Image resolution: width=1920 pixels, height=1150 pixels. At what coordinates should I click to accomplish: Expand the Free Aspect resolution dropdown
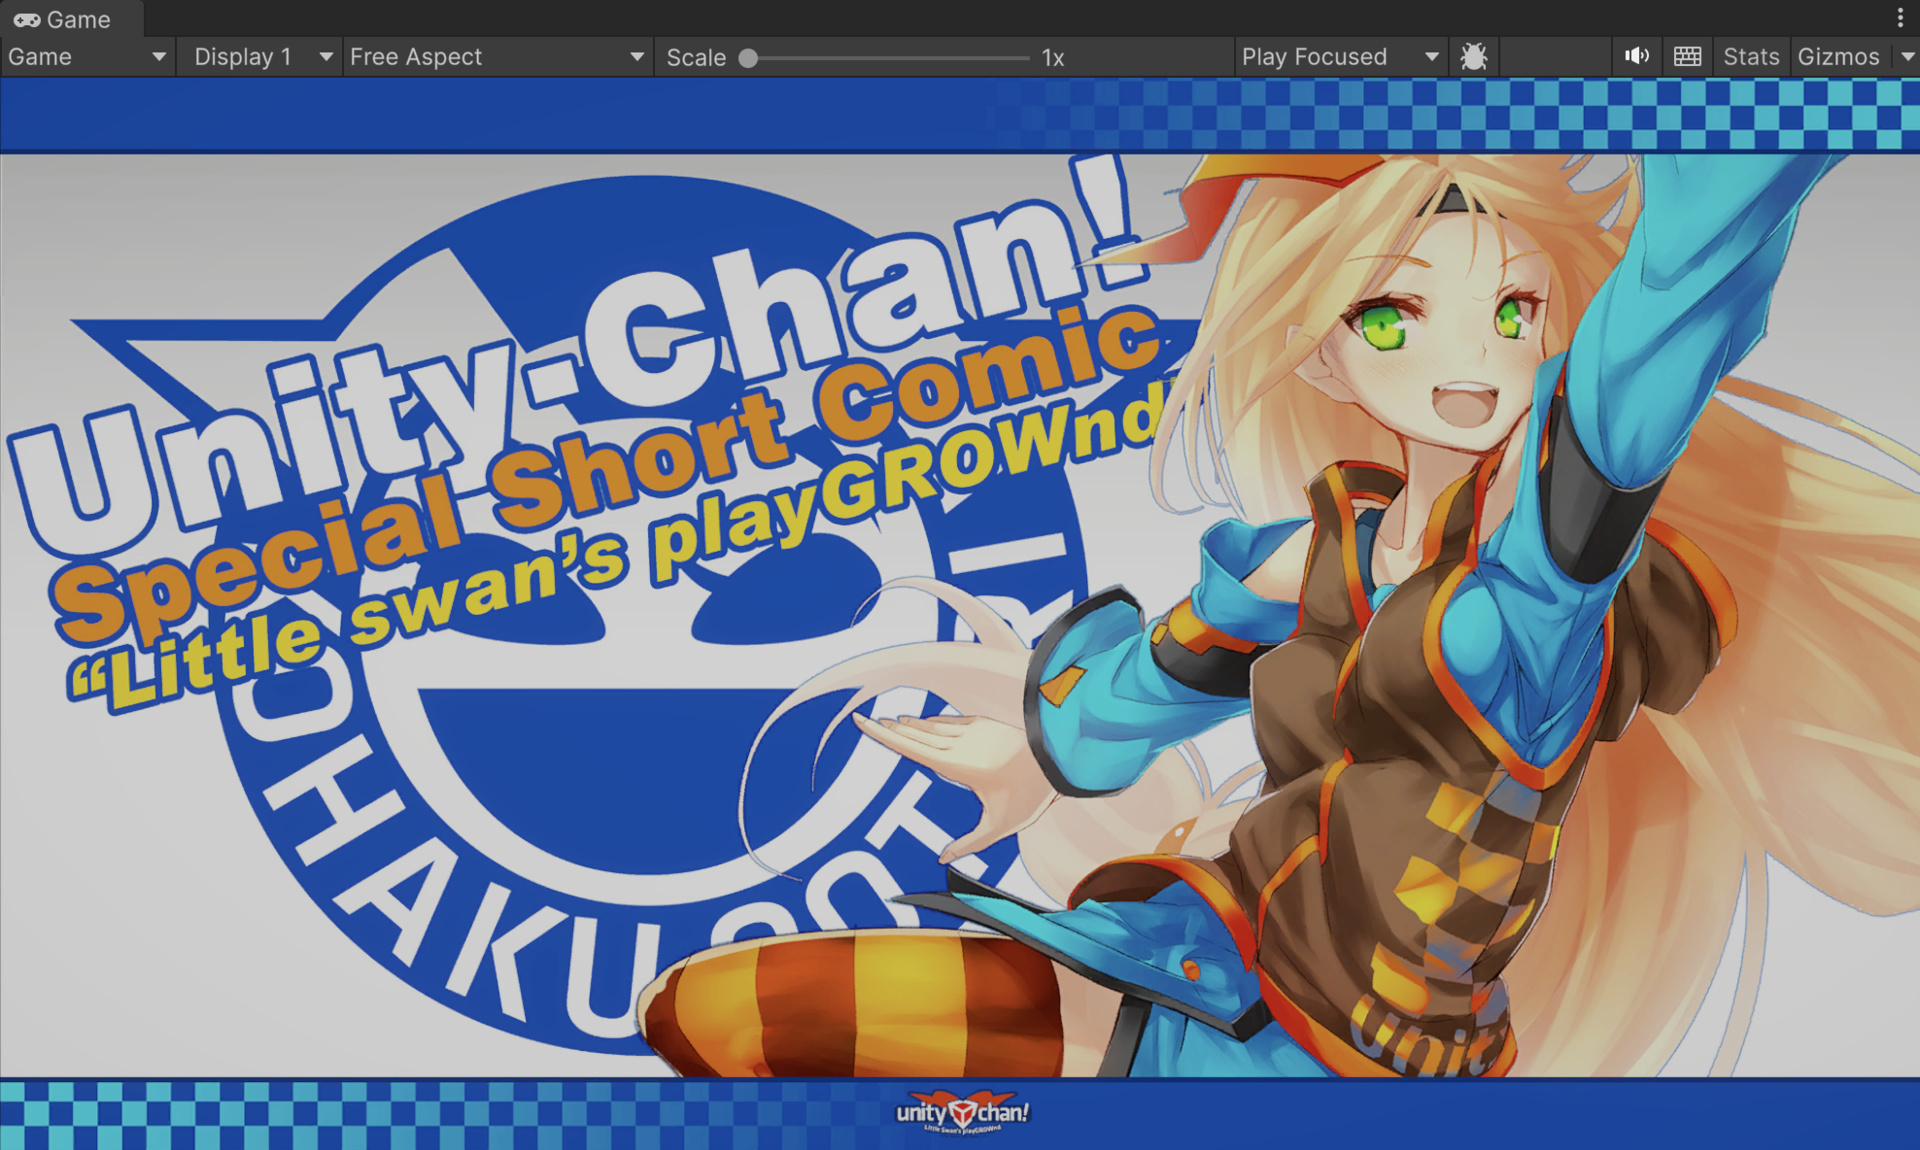coord(497,57)
